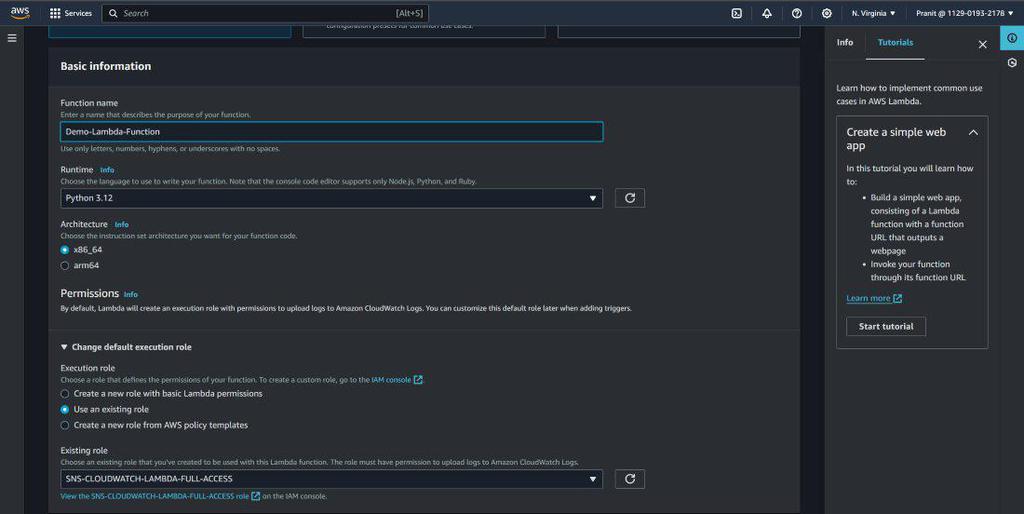This screenshot has height=514, width=1024.
Task: Close the Tutorials side panel
Action: click(x=982, y=44)
